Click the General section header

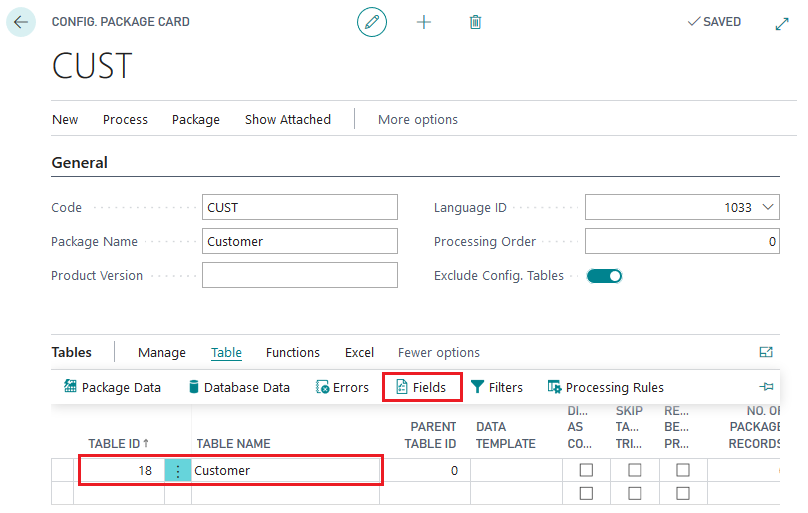point(79,163)
